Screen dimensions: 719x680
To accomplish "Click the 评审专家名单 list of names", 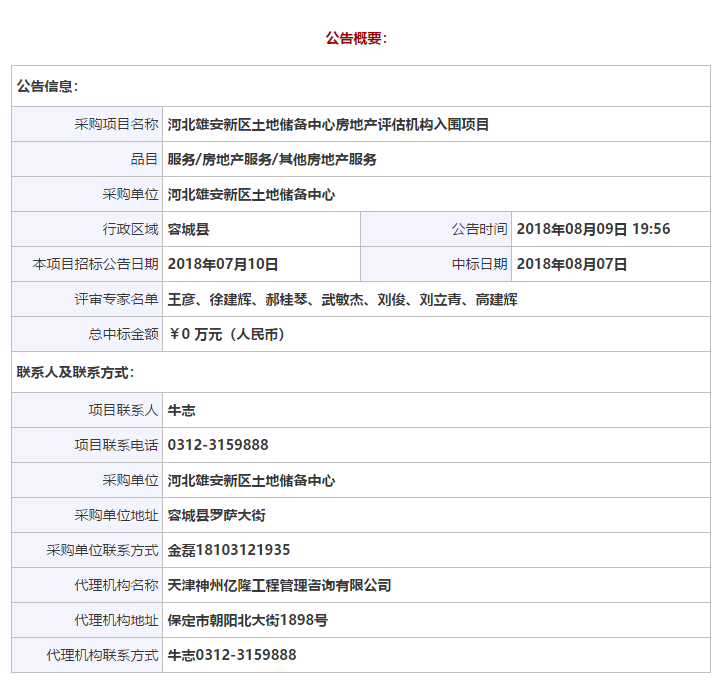I will click(342, 299).
